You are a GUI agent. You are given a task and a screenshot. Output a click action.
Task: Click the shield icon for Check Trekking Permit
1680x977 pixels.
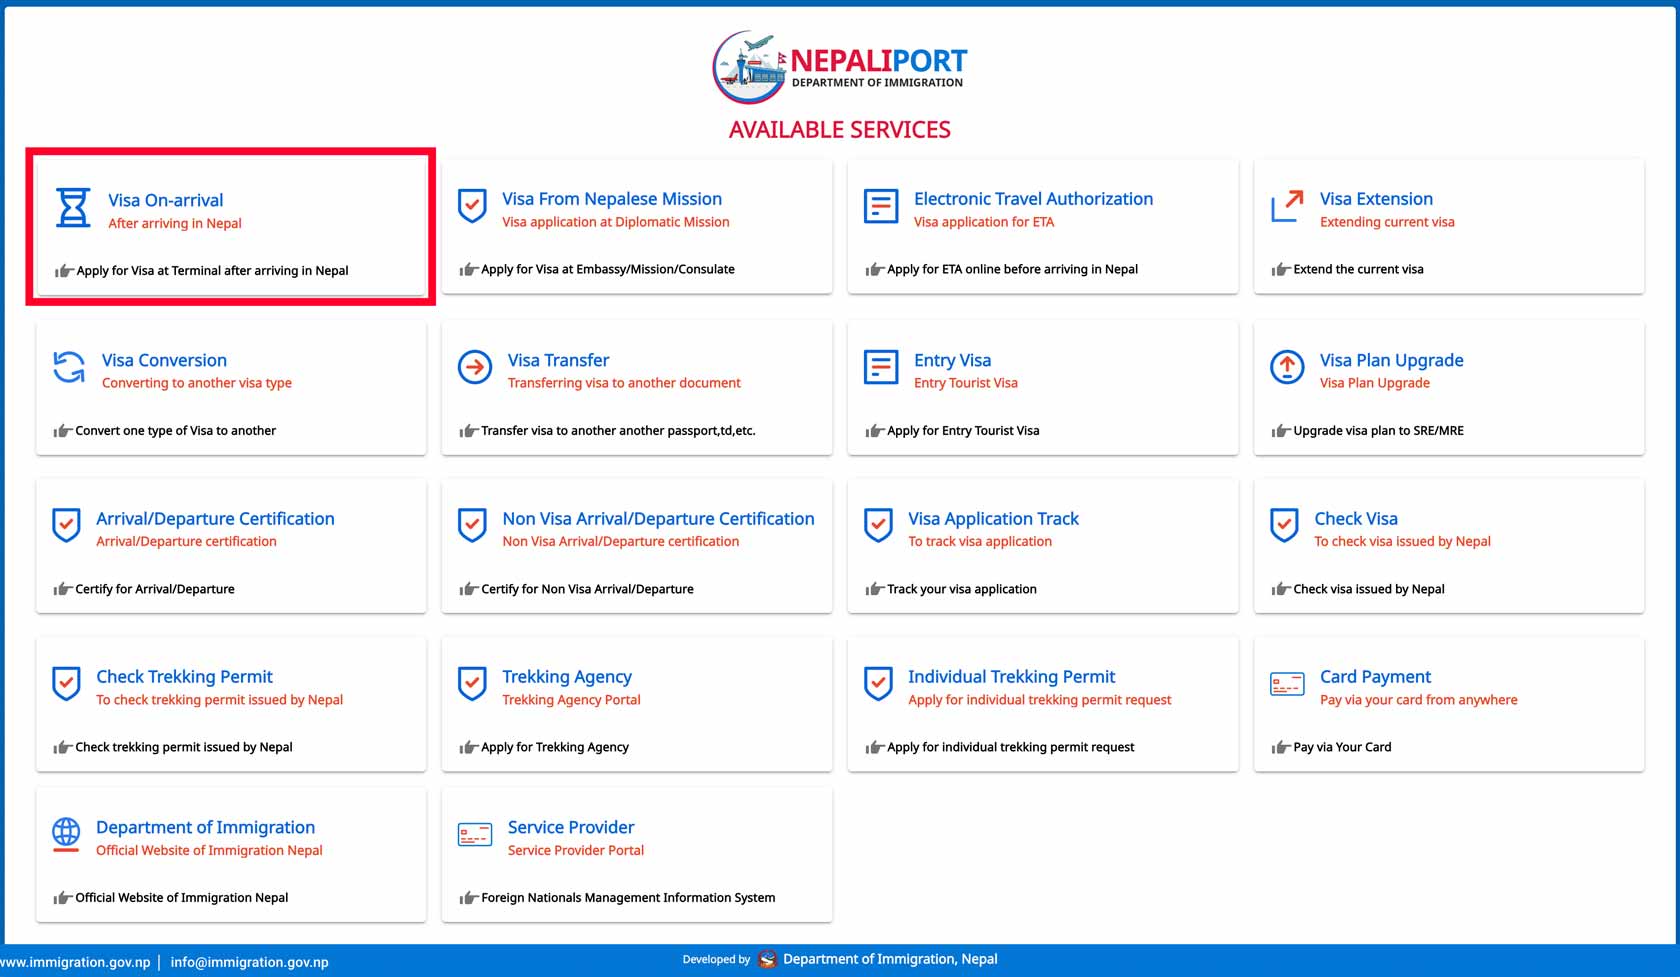click(66, 684)
